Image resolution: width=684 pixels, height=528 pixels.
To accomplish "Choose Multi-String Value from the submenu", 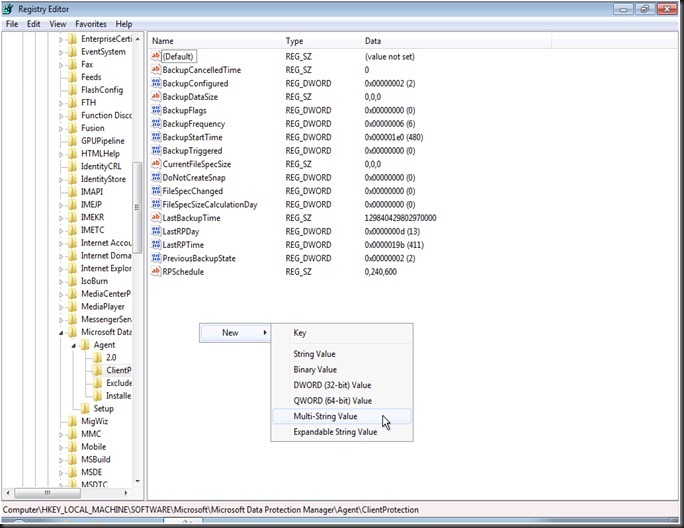I will 325,416.
